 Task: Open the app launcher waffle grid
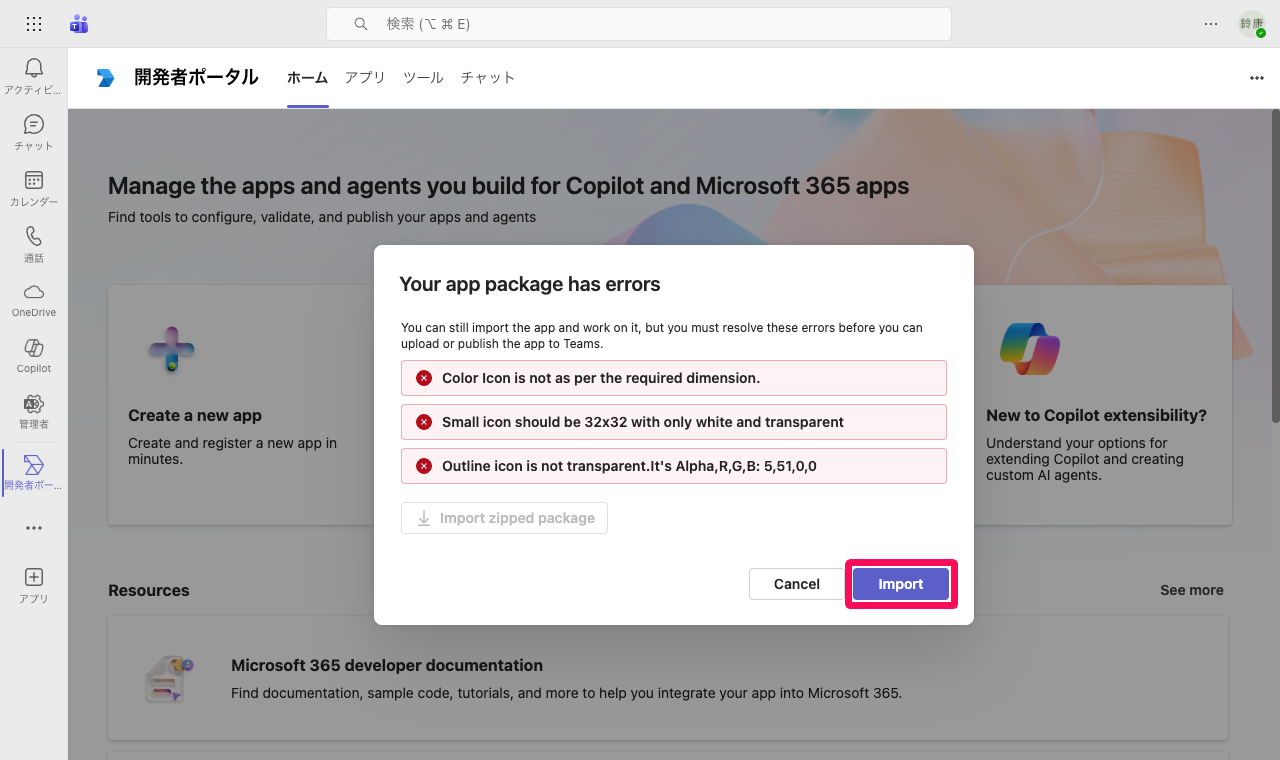[x=34, y=24]
